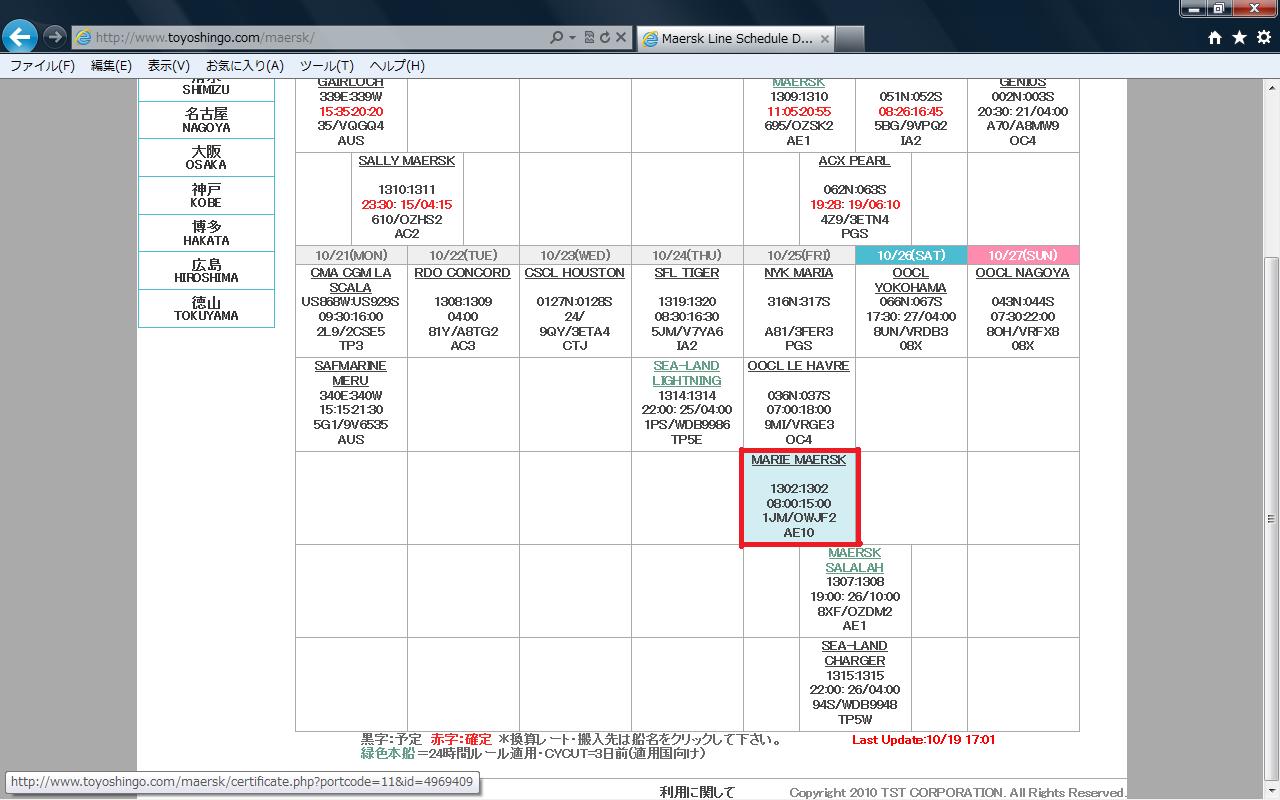Close the Maersk Line Schedule tab

tap(824, 39)
